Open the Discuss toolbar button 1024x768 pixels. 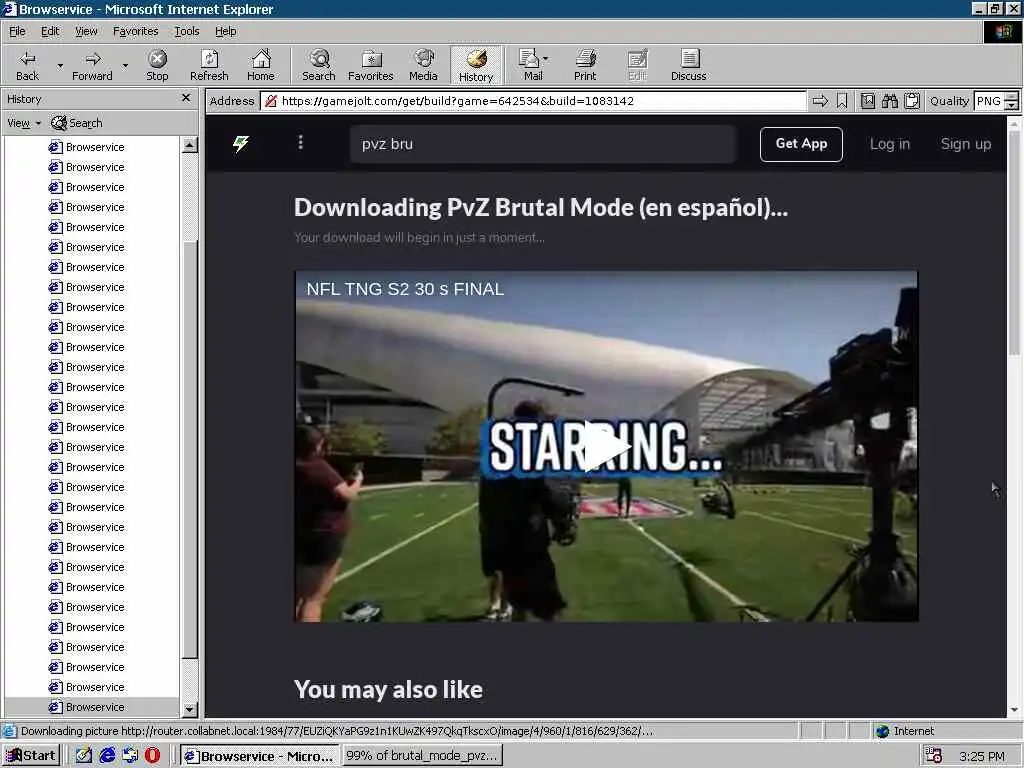(688, 65)
